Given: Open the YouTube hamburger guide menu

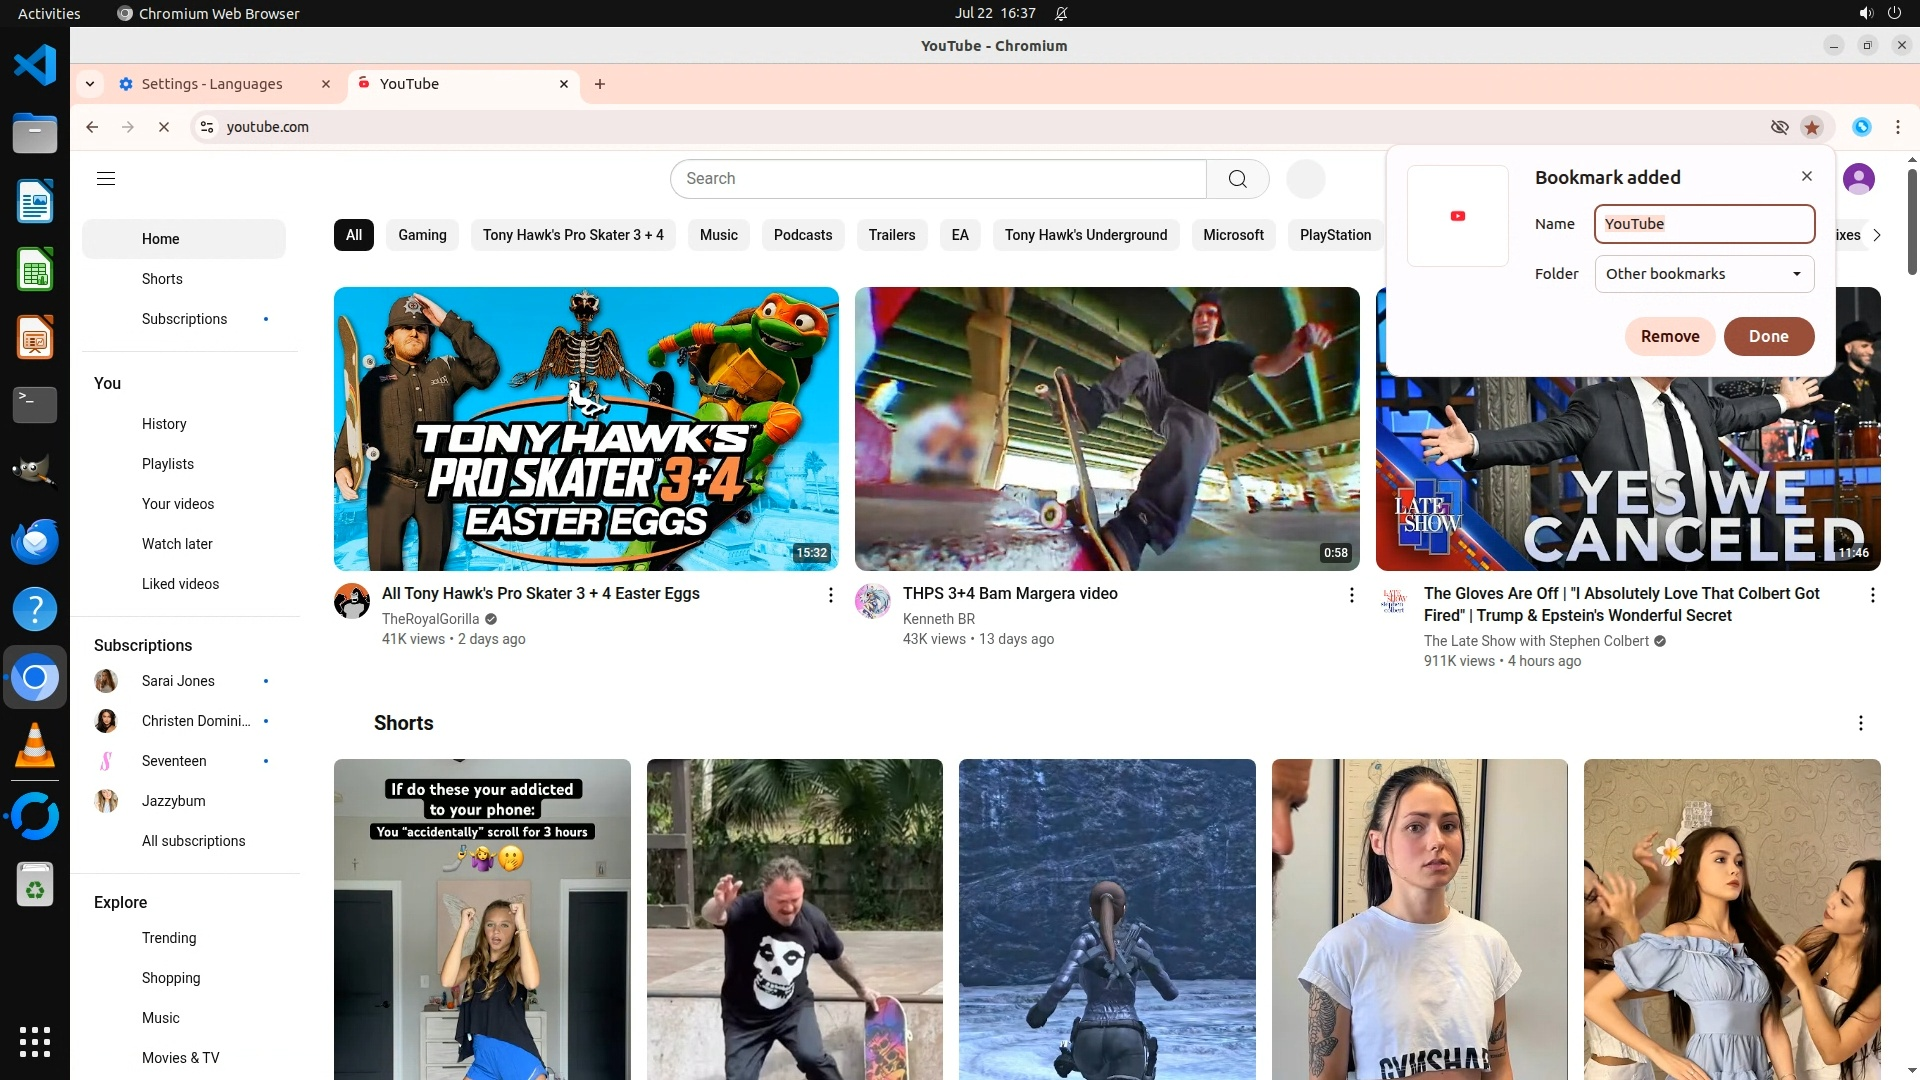Looking at the screenshot, I should (x=106, y=179).
